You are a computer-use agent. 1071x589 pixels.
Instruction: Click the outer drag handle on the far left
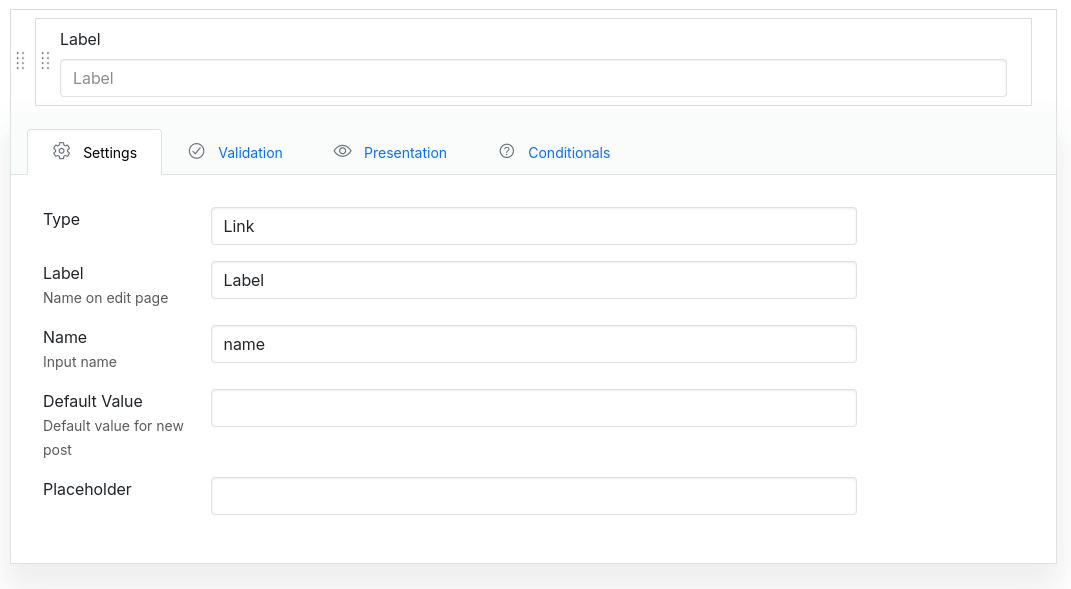(x=20, y=61)
